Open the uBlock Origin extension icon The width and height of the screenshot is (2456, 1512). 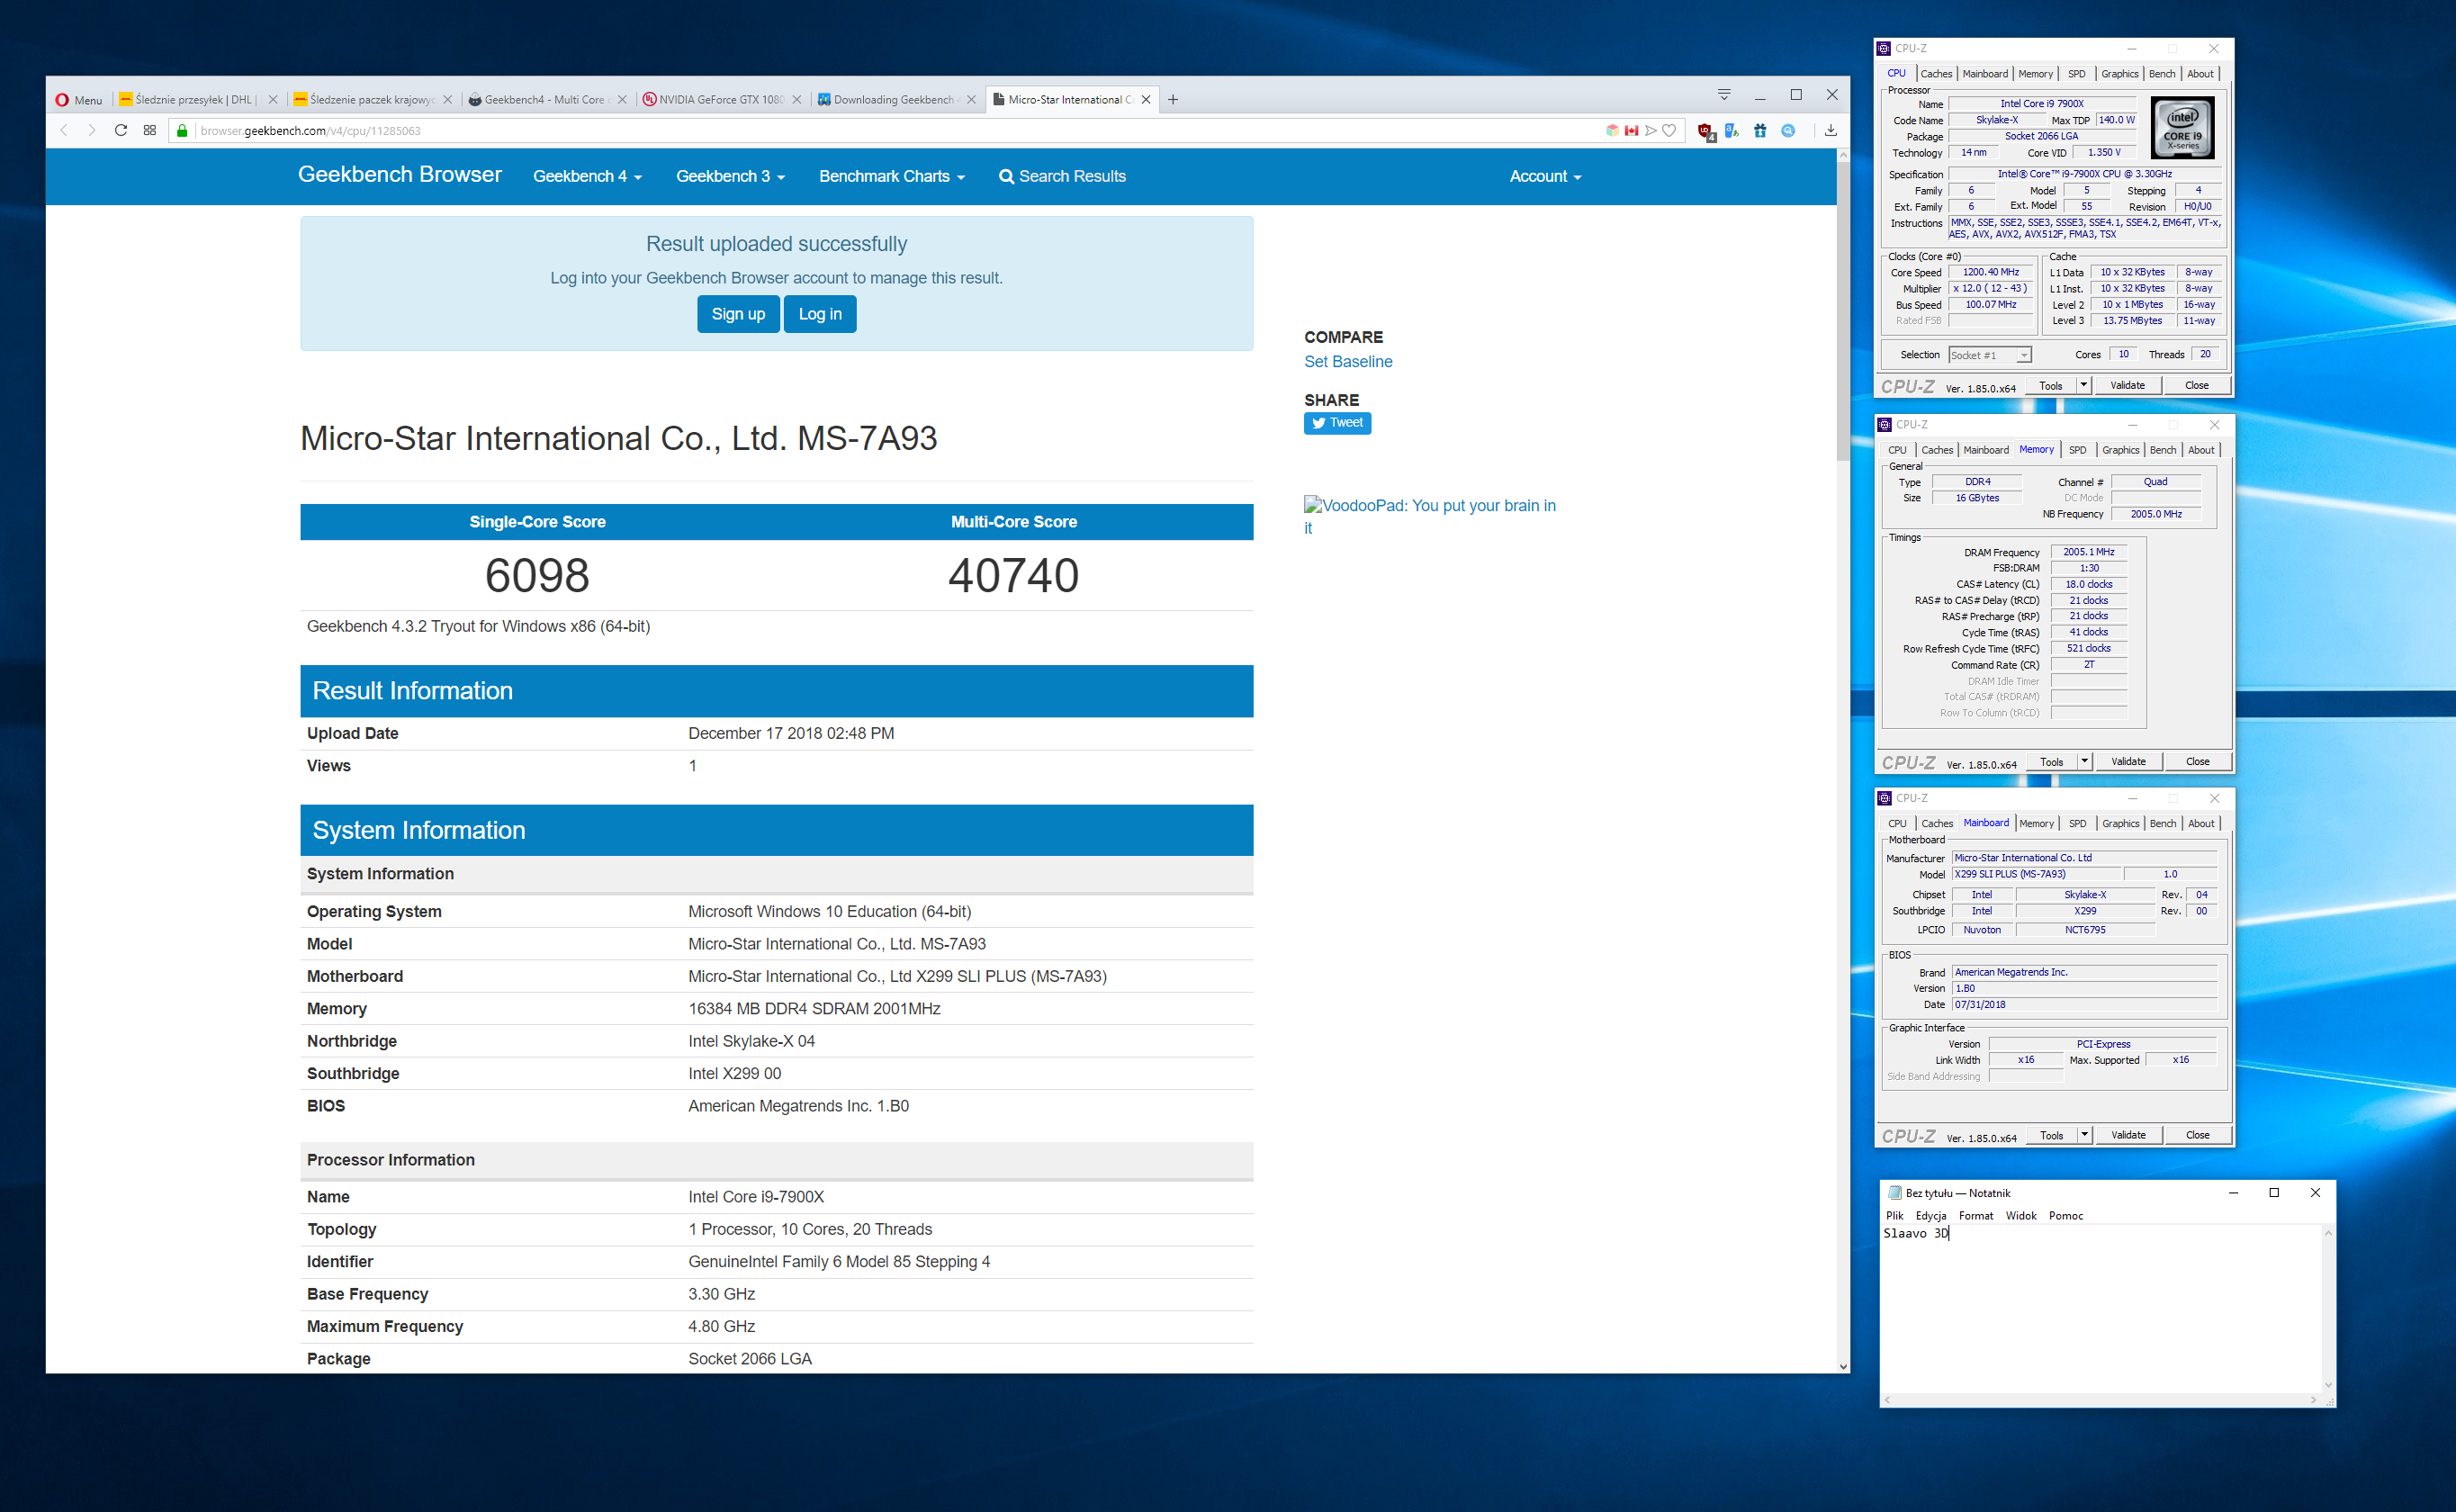(1706, 131)
